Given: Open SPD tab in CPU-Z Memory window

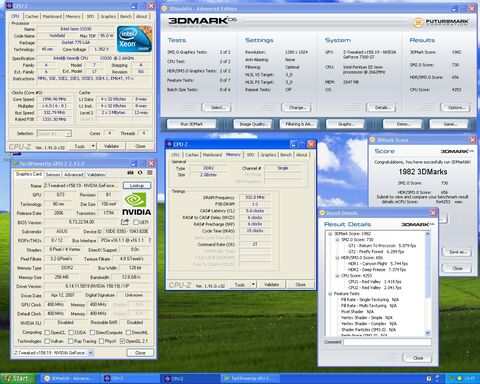Looking at the screenshot, I should [250, 155].
